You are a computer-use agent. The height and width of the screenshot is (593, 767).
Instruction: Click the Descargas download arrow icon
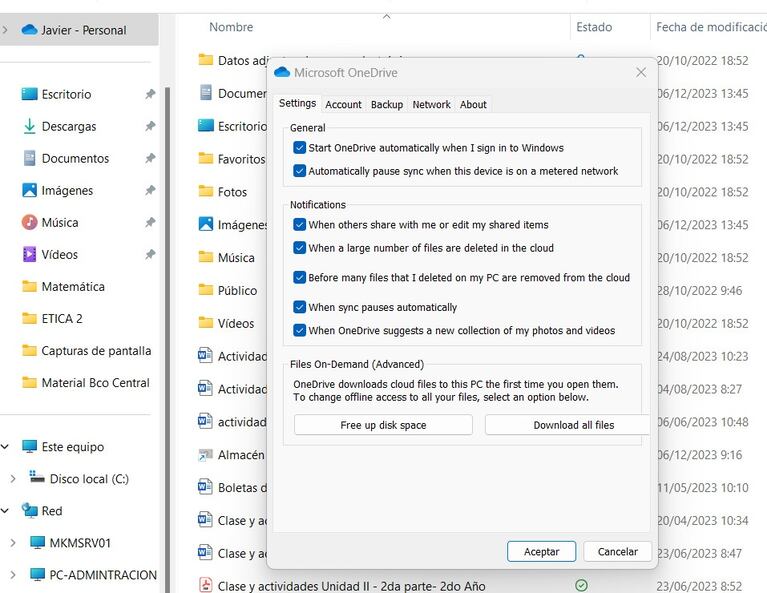click(x=29, y=126)
